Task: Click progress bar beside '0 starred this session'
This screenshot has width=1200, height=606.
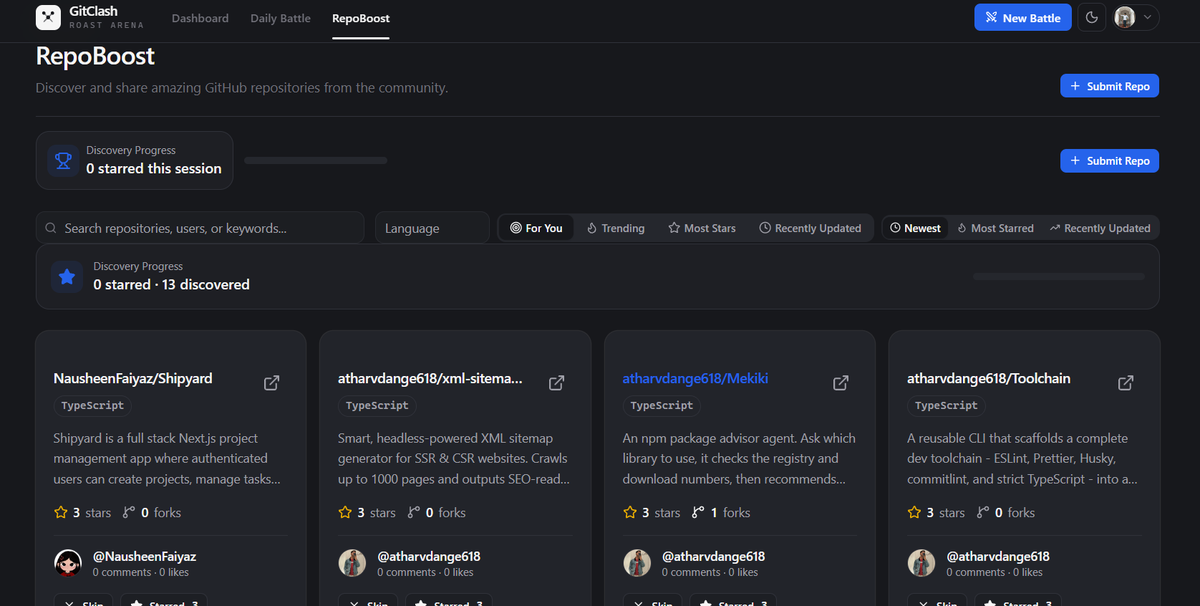Action: (x=316, y=160)
